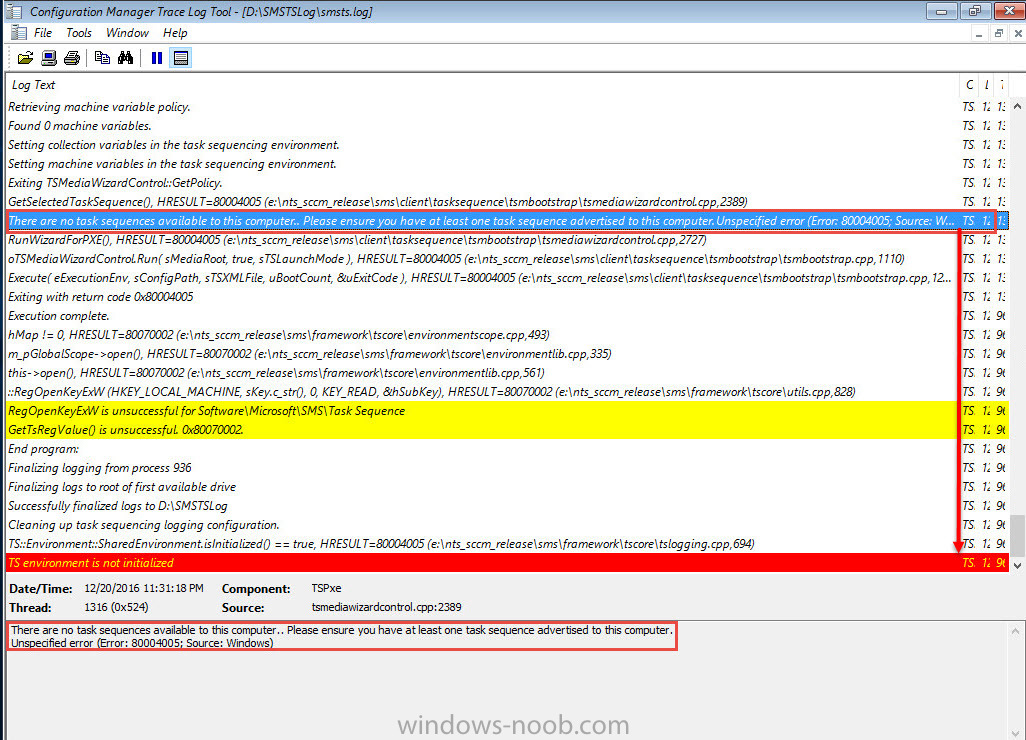Click the Find binoculars icon
The height and width of the screenshot is (740, 1026).
click(x=125, y=58)
